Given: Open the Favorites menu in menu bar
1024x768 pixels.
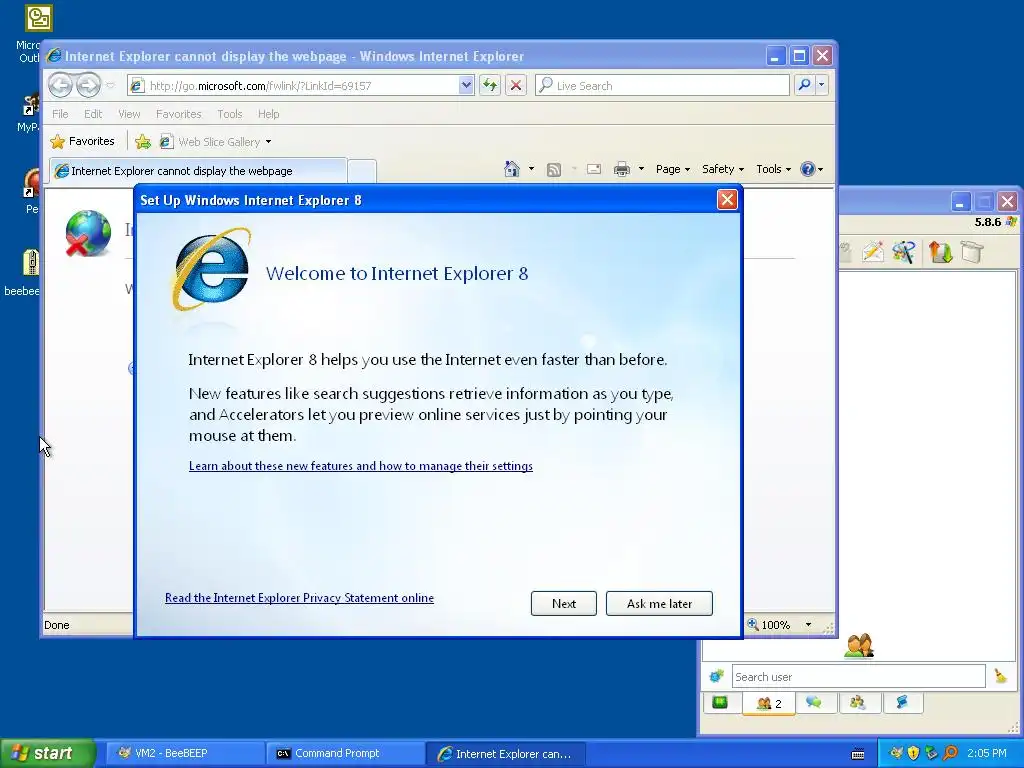Looking at the screenshot, I should tap(178, 114).
